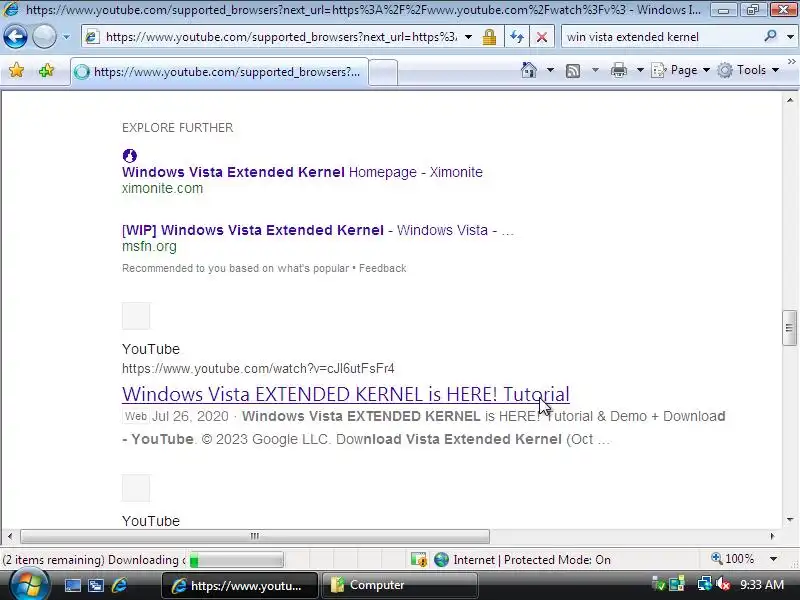
Task: Click the network connection tray icon
Action: point(705,584)
